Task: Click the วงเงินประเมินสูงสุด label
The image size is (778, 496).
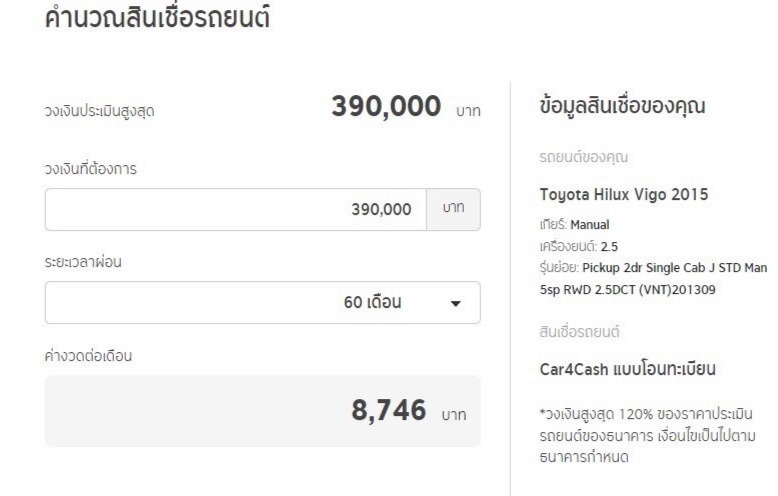Action: [x=99, y=111]
